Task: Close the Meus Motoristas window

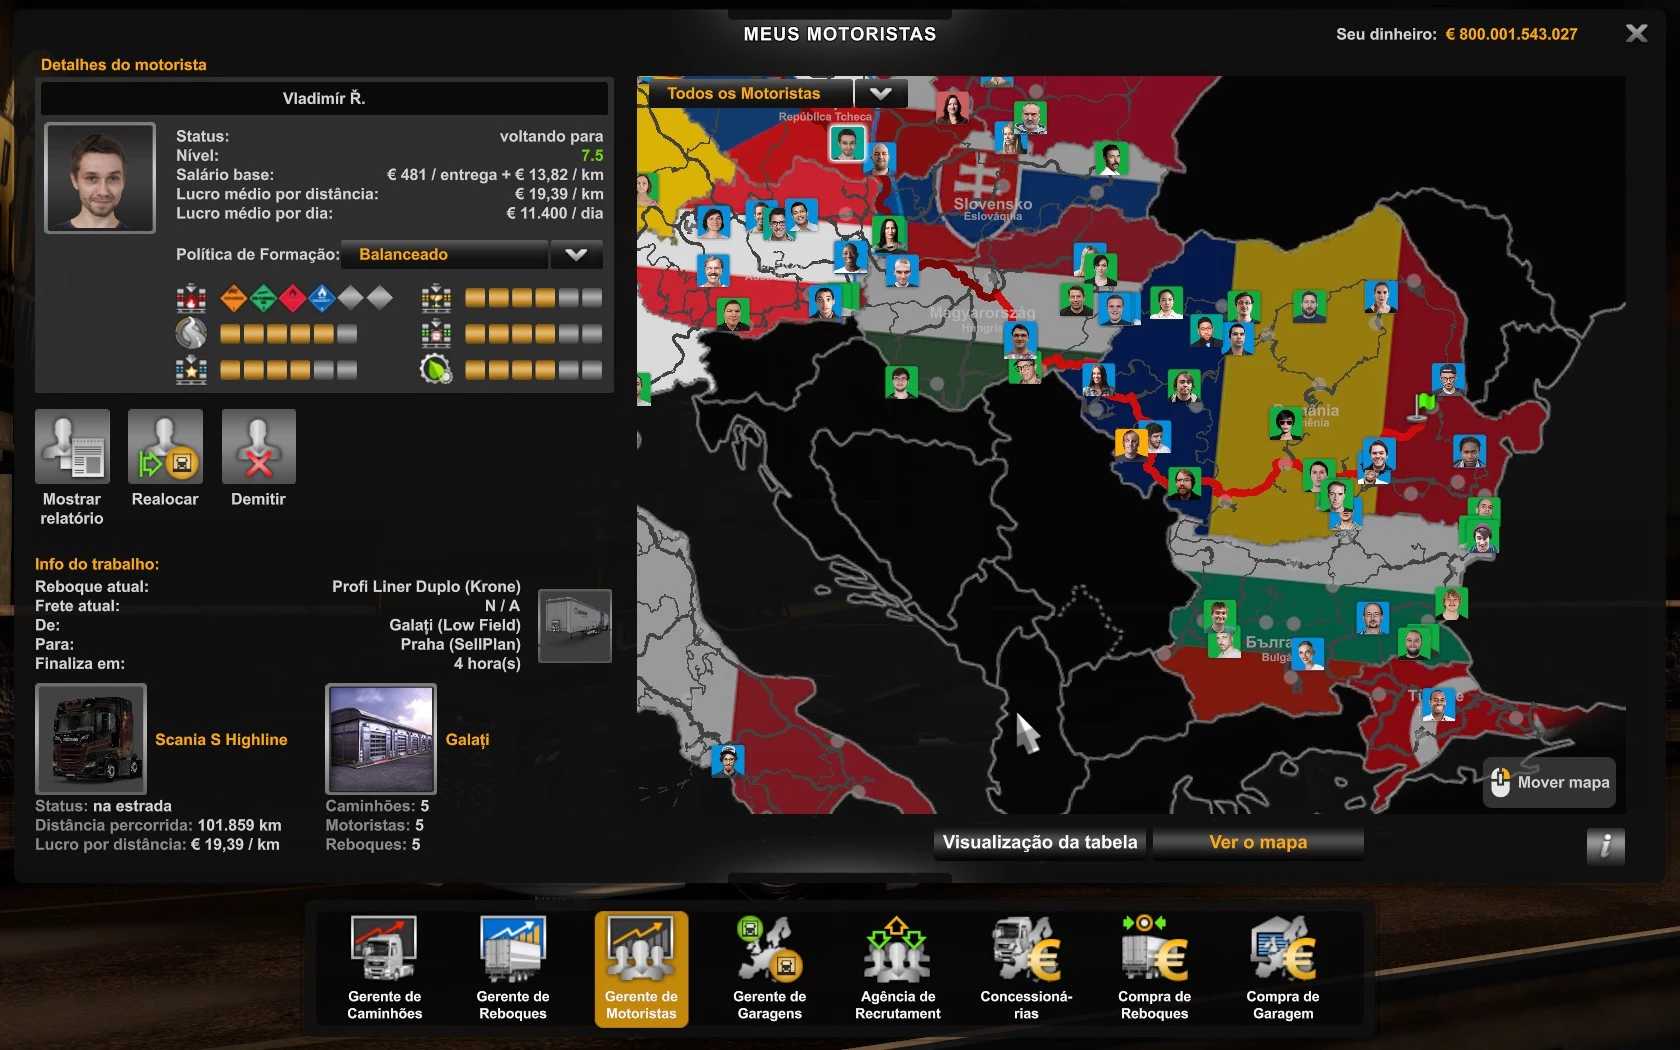Action: pyautogui.click(x=1636, y=33)
